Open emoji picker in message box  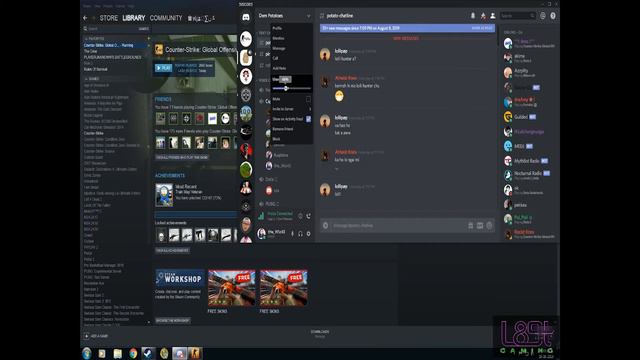(x=489, y=225)
